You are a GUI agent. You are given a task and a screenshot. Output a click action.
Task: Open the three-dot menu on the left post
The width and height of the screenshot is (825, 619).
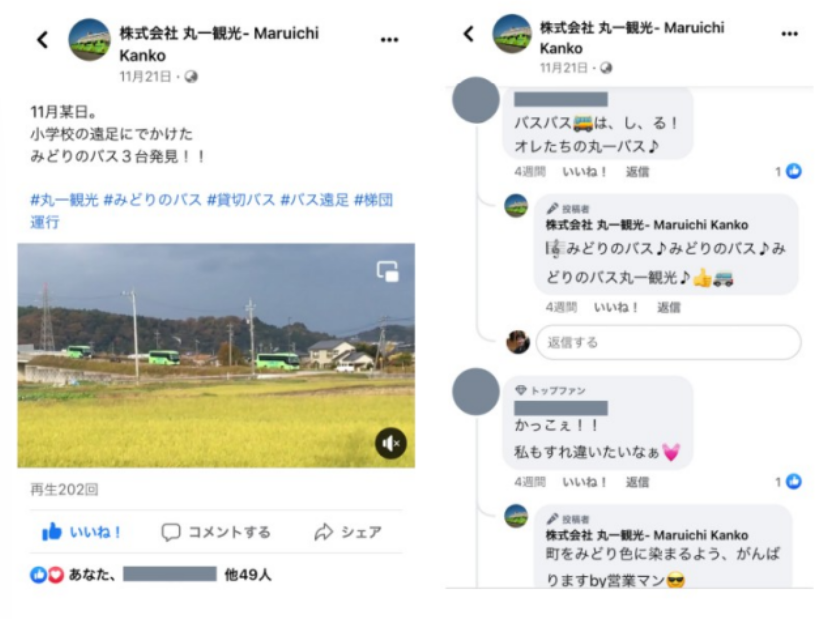[x=389, y=39]
